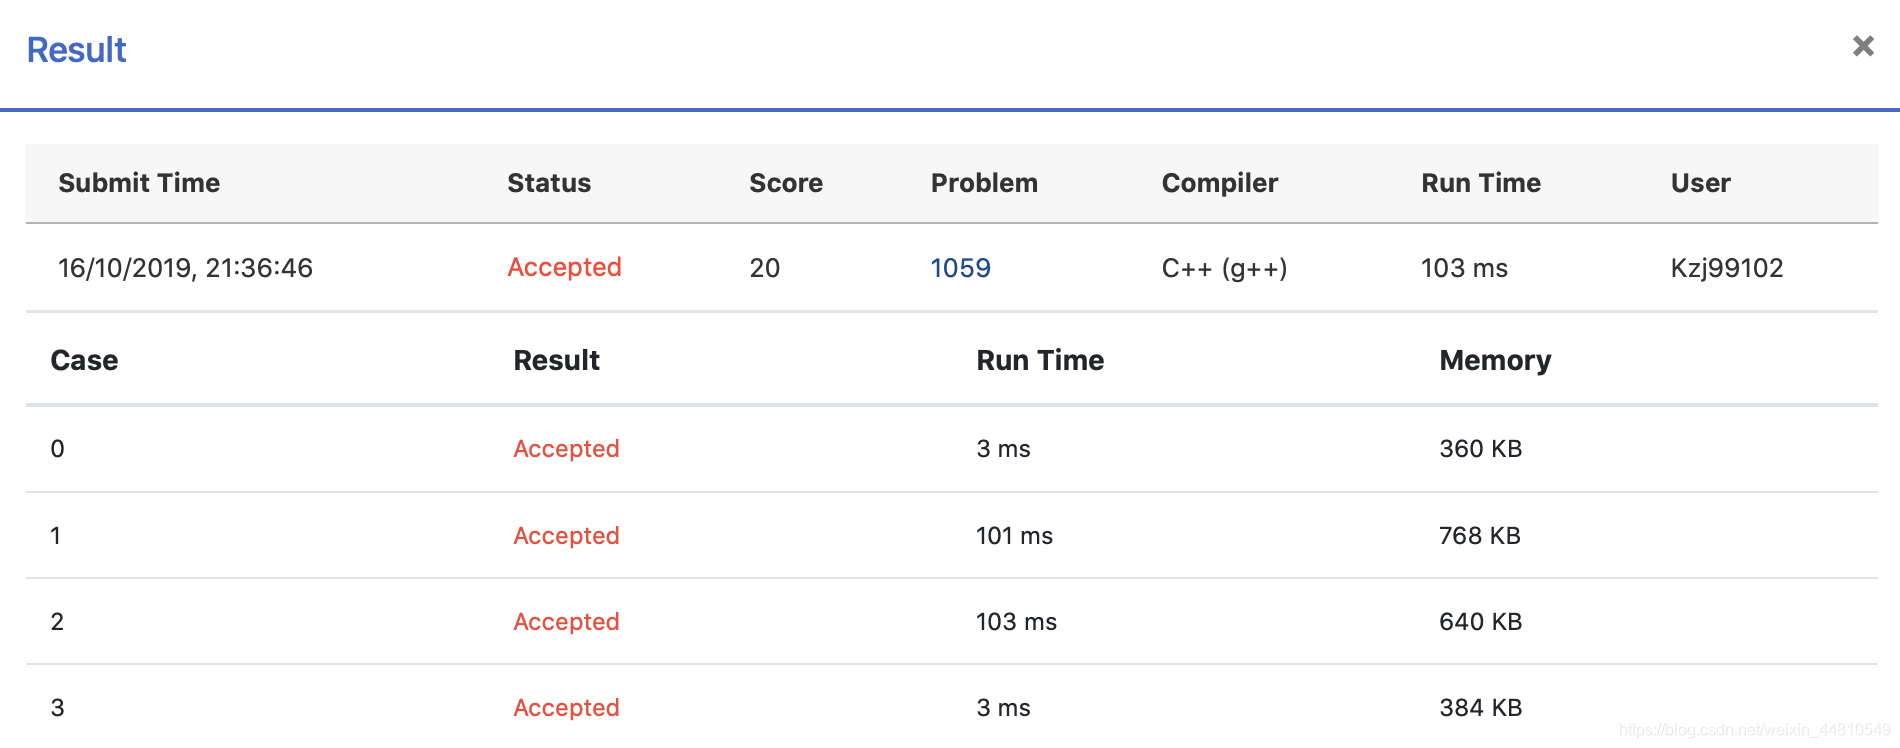Click memory value 360 KB
Viewport: 1900px width, 748px height.
pyautogui.click(x=1480, y=449)
